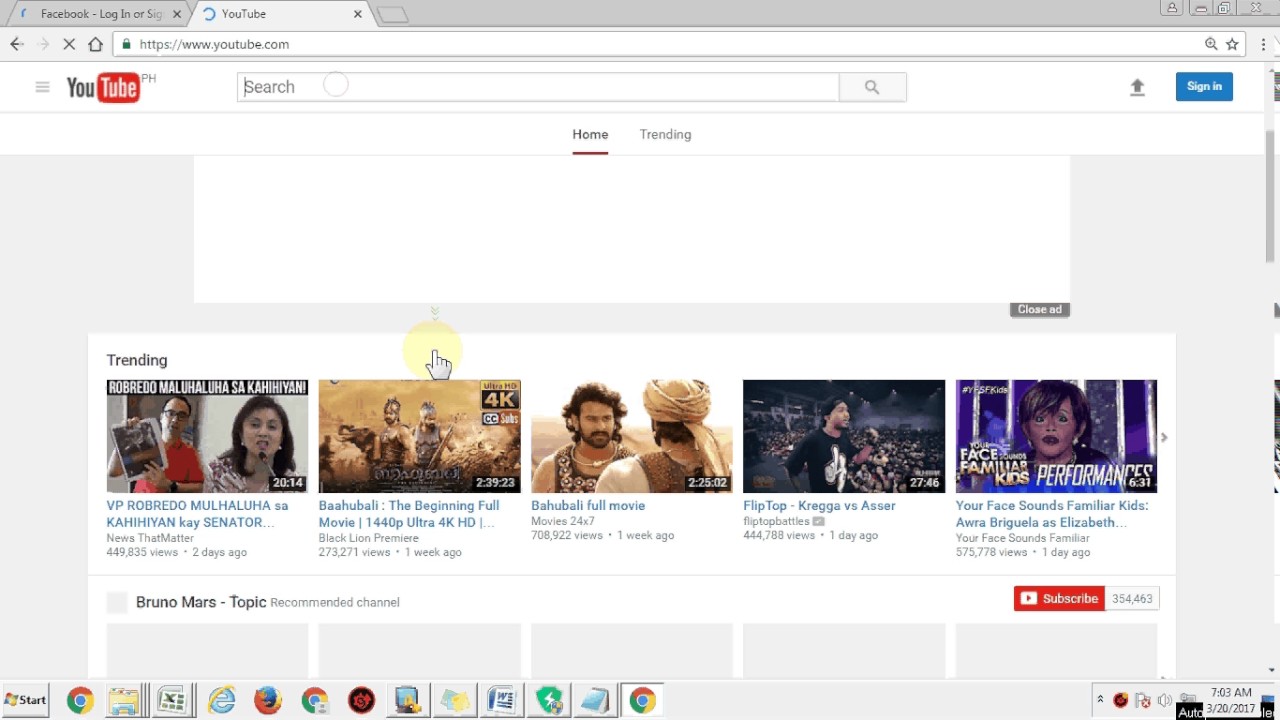The height and width of the screenshot is (720, 1280).
Task: Click the secure padlock icon
Action: click(x=126, y=44)
